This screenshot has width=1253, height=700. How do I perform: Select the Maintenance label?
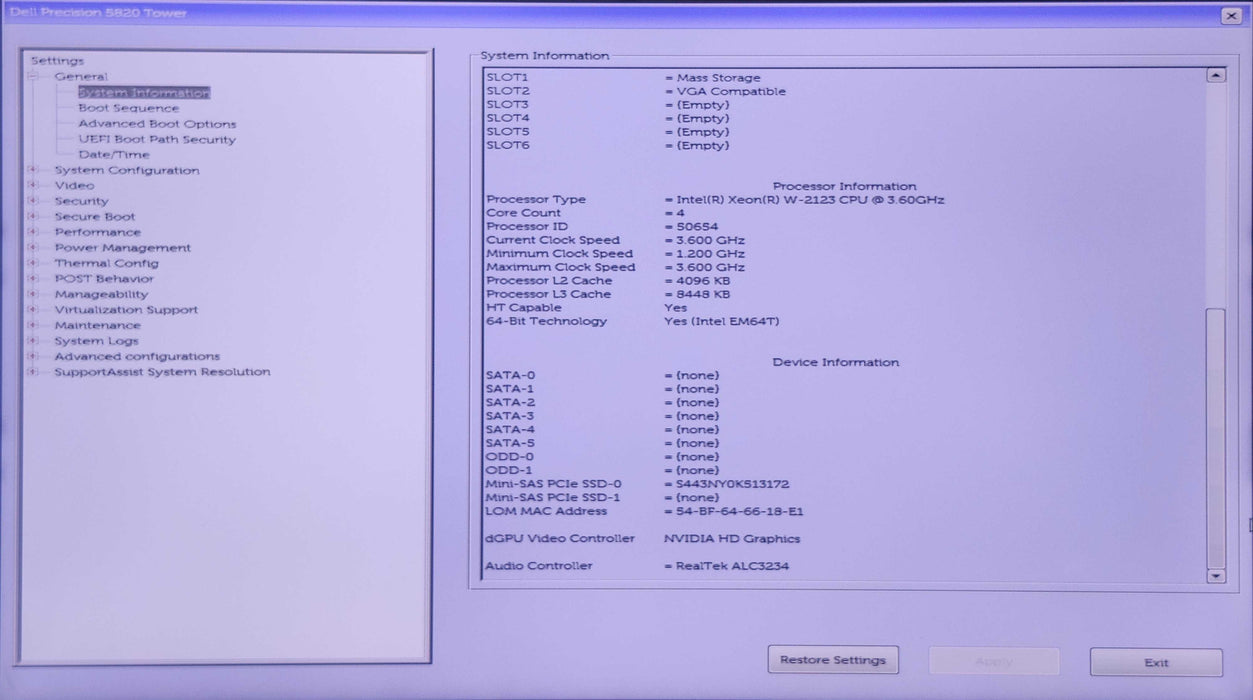(x=97, y=325)
